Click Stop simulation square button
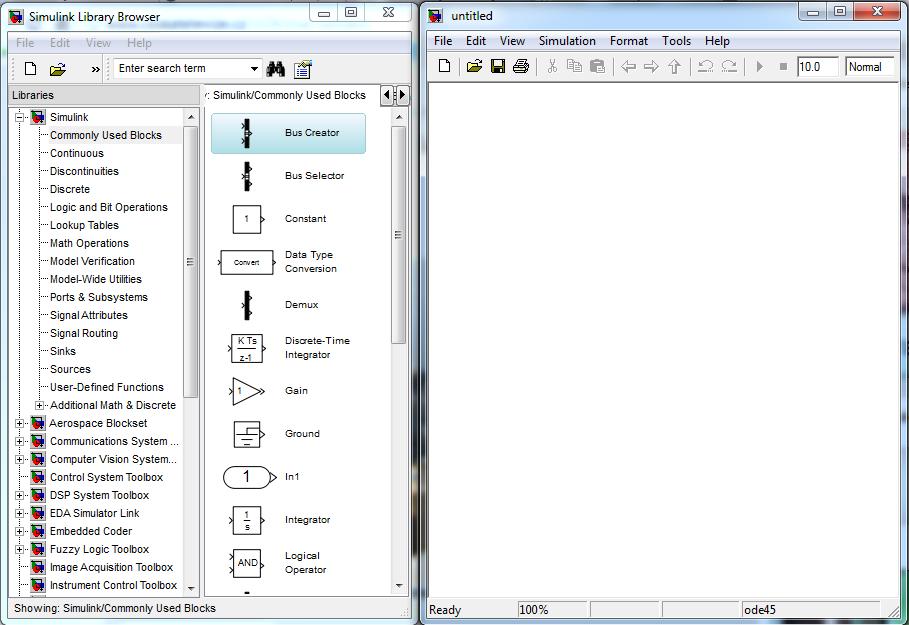Image resolution: width=909 pixels, height=625 pixels. point(783,67)
